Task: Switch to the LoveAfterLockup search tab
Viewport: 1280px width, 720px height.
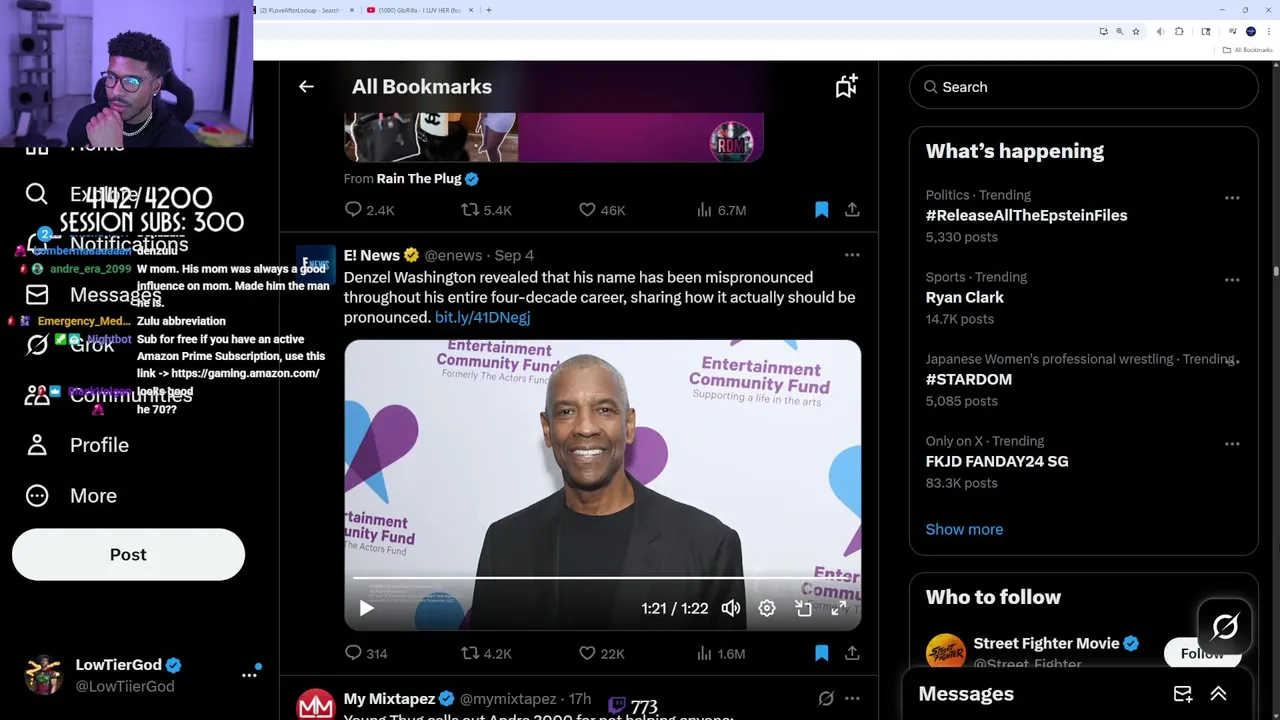Action: 304,10
